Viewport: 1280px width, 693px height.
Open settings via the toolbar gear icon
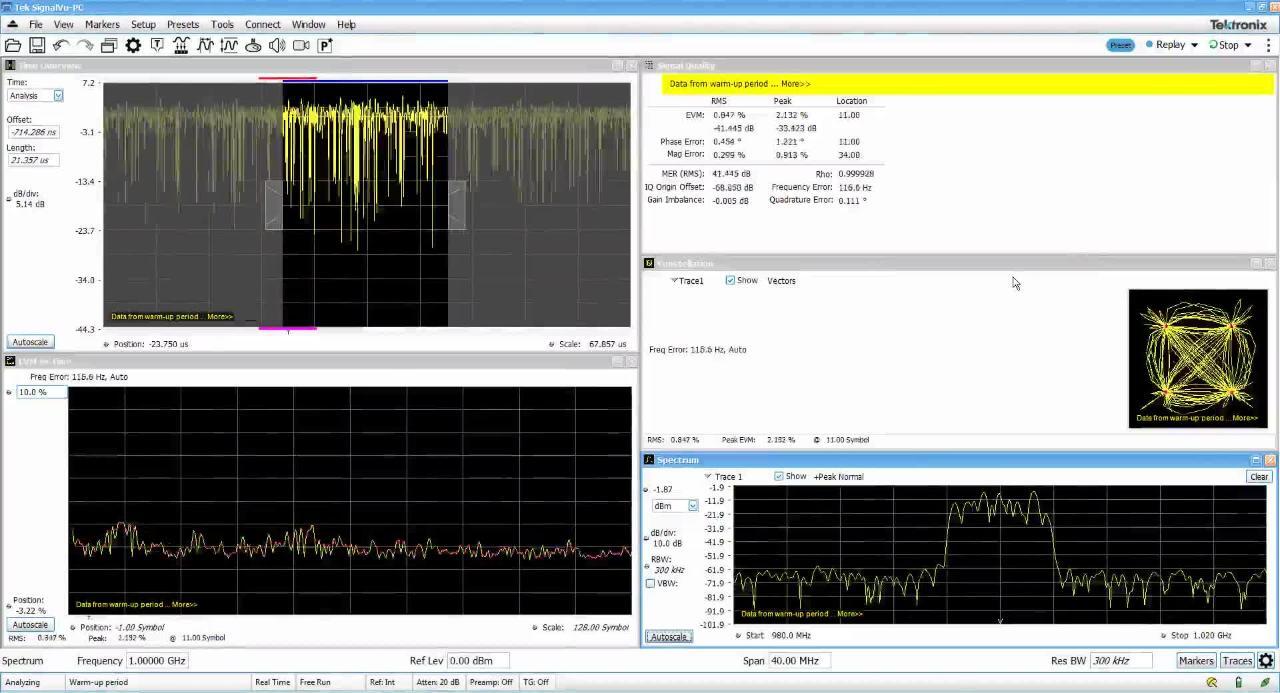[x=133, y=45]
